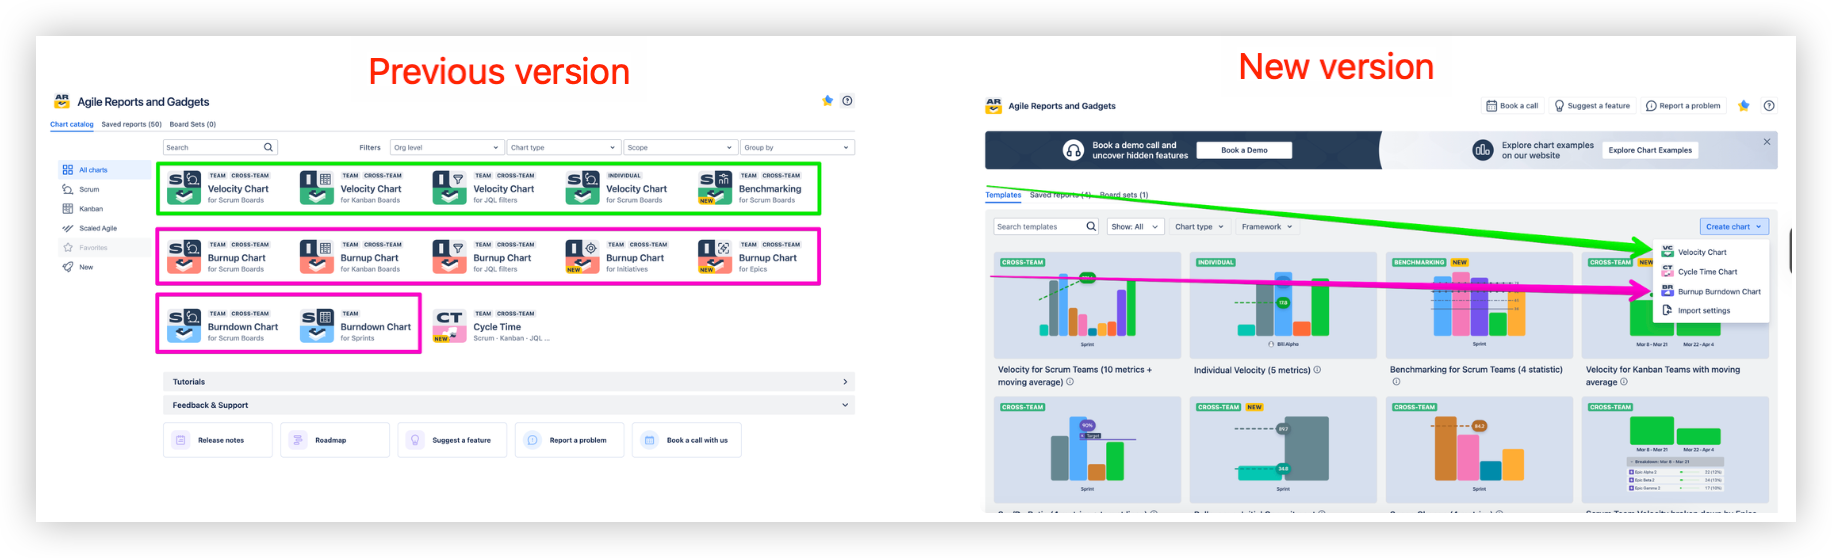The image size is (1832, 558).
Task: Collapse the Feedback & Support section
Action: point(509,405)
